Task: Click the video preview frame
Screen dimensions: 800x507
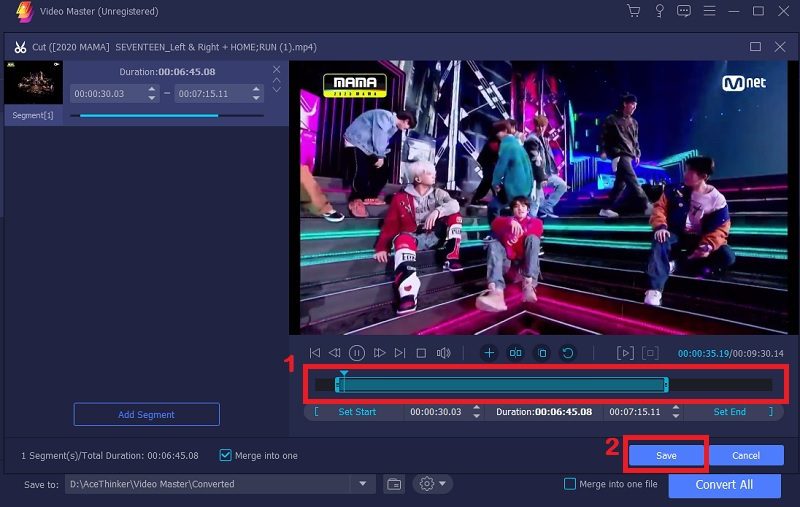Action: point(543,197)
